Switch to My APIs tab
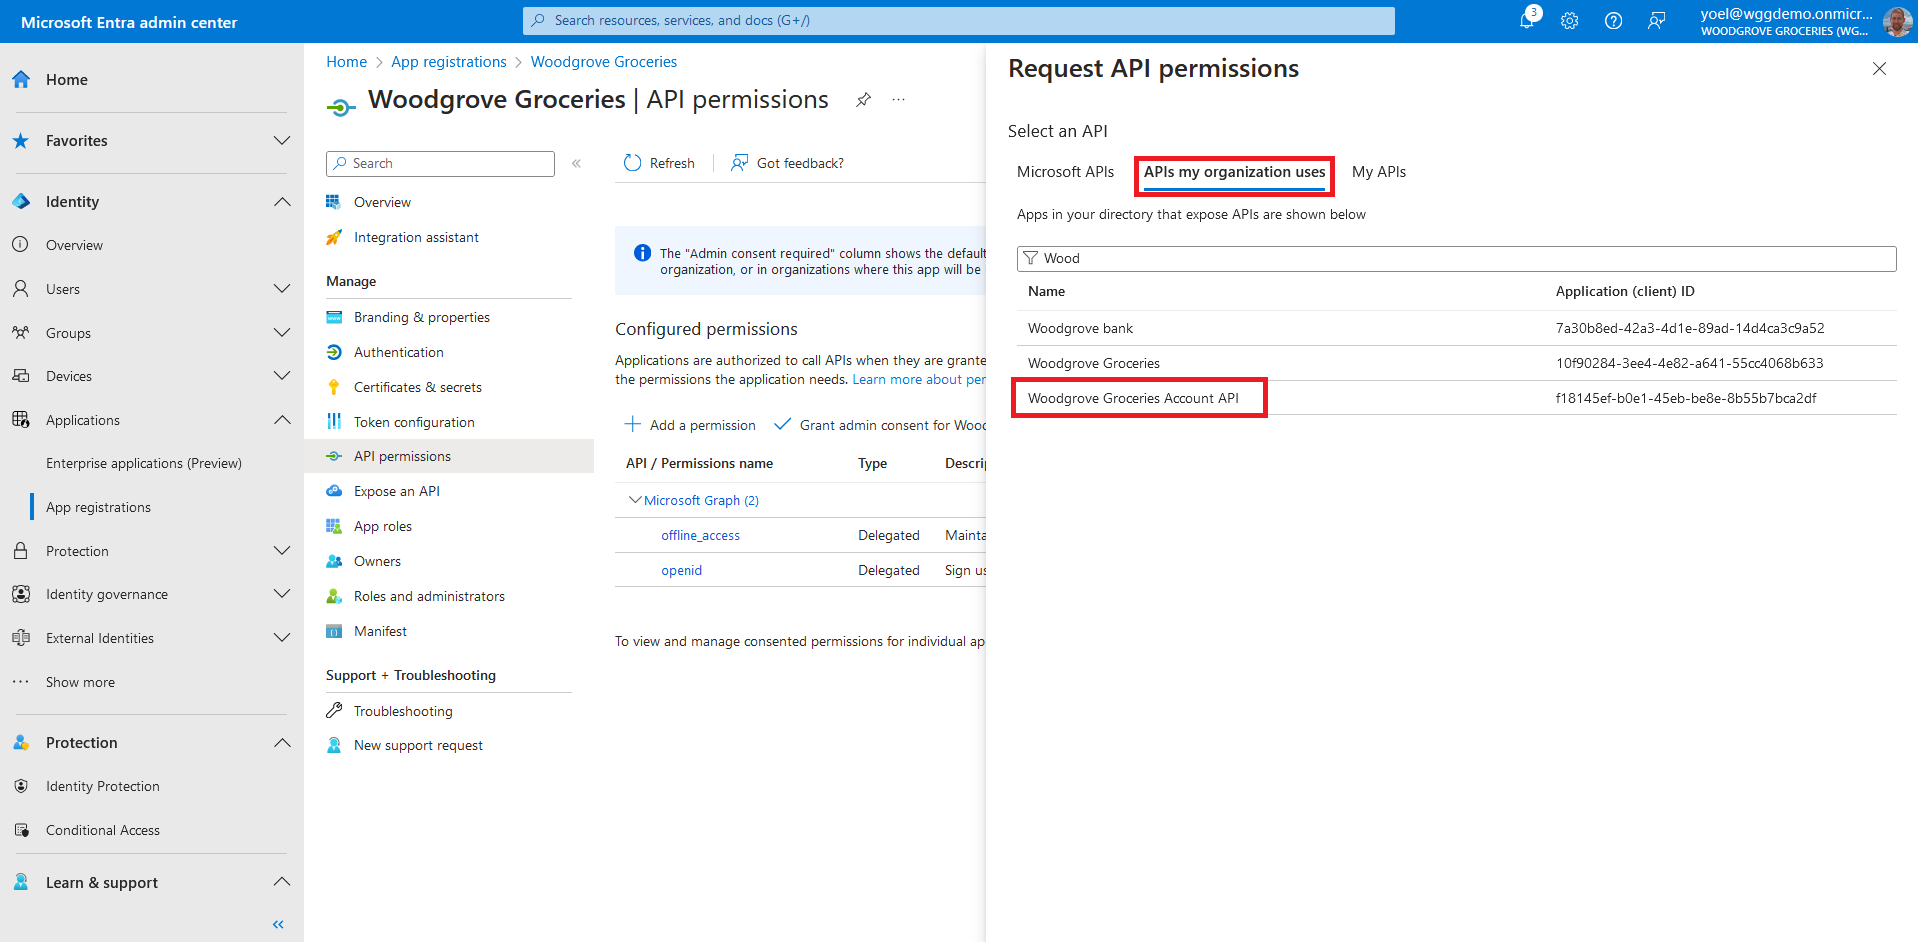This screenshot has width=1918, height=942. pos(1378,172)
